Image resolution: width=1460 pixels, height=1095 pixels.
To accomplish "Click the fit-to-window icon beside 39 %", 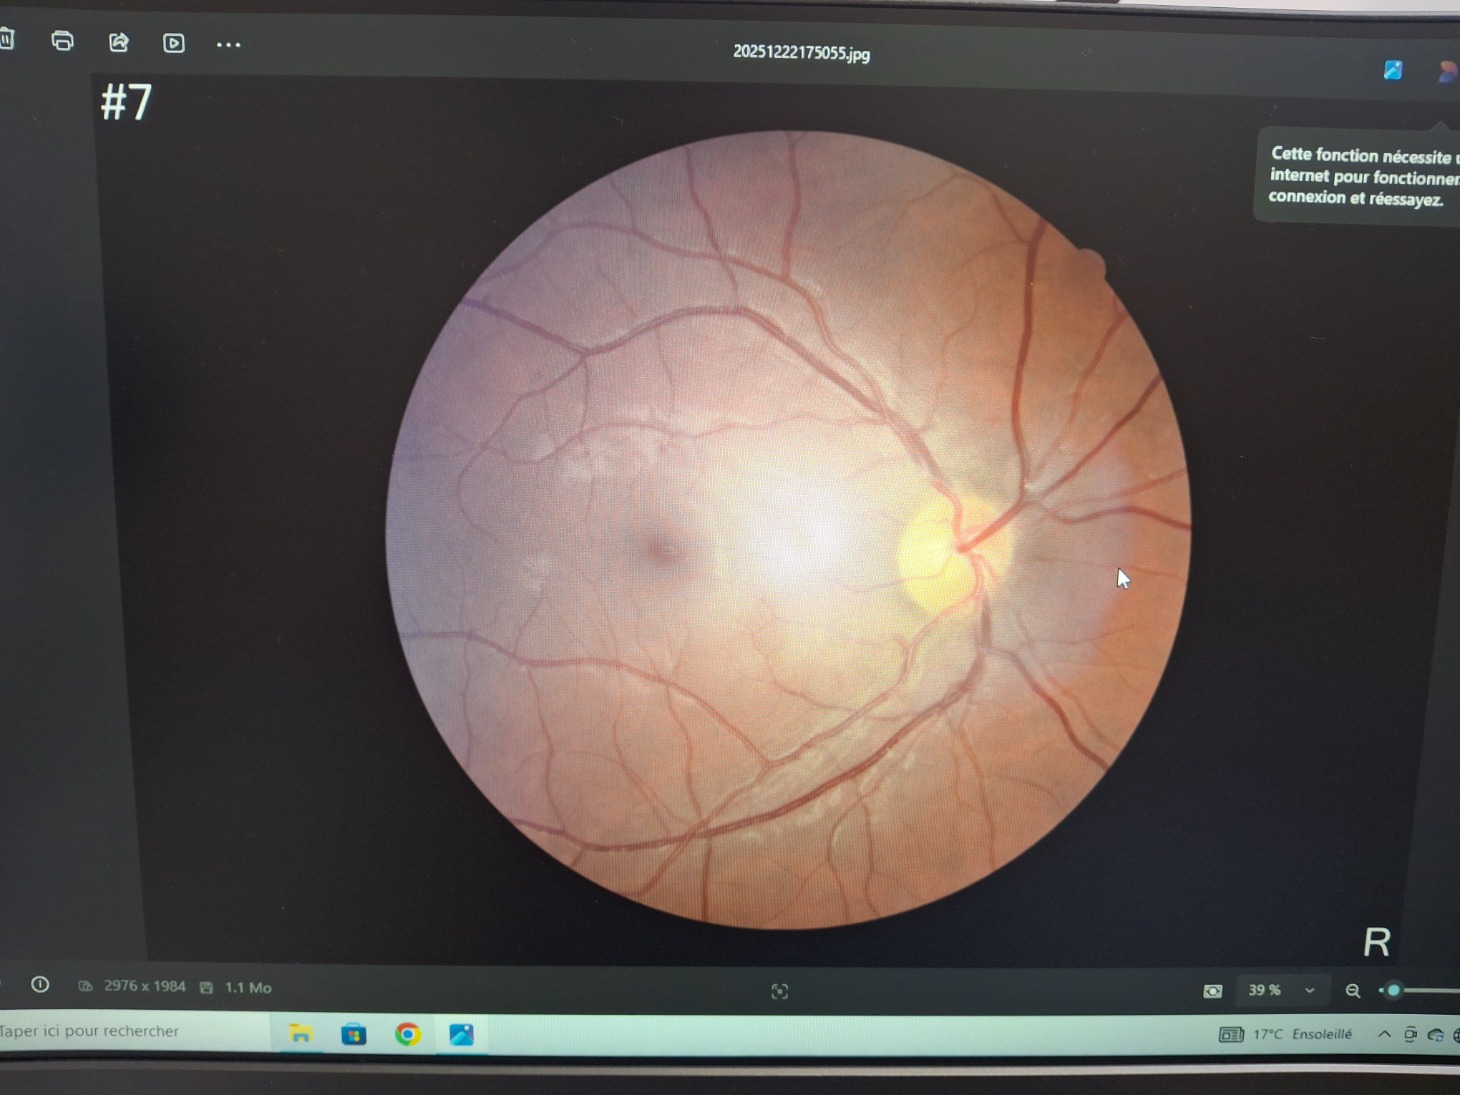I will pos(1212,991).
